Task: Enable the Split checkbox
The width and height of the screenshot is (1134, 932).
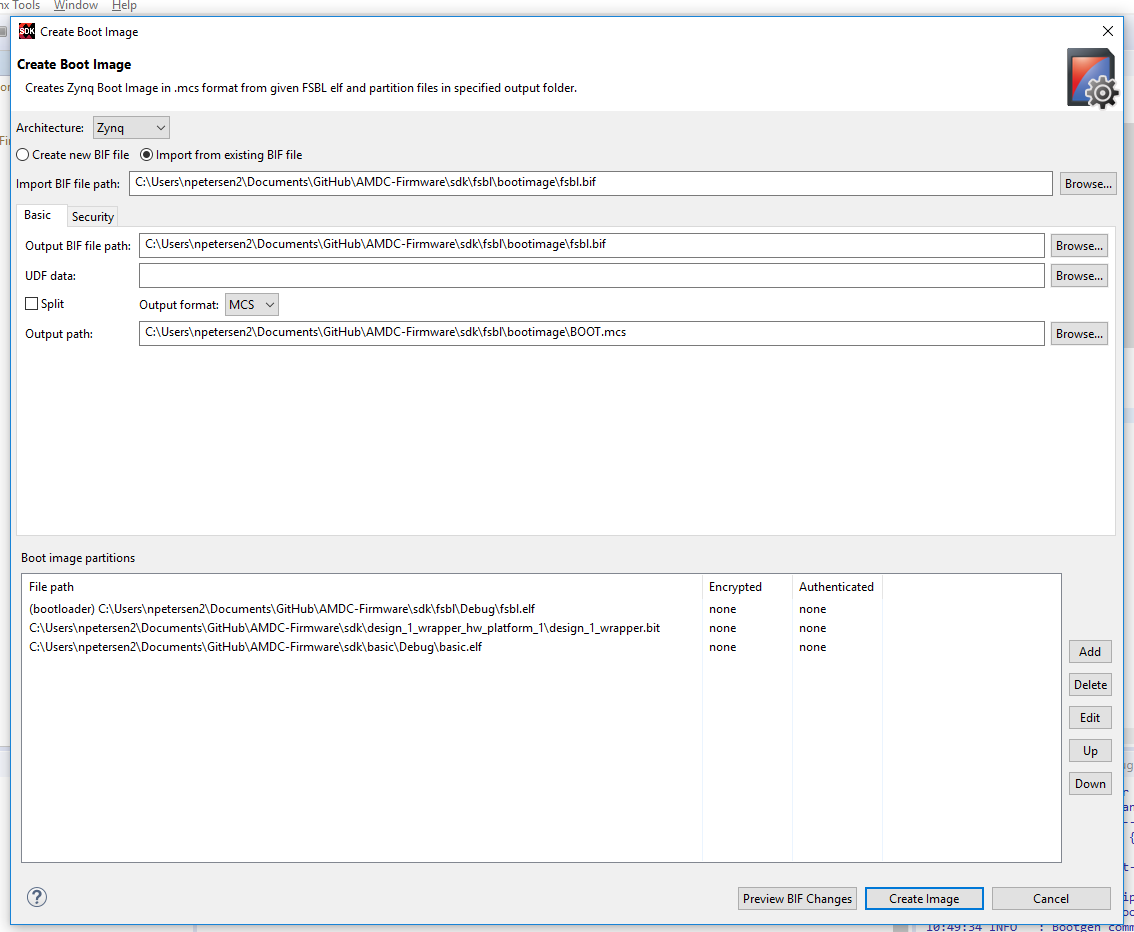Action: [x=44, y=304]
